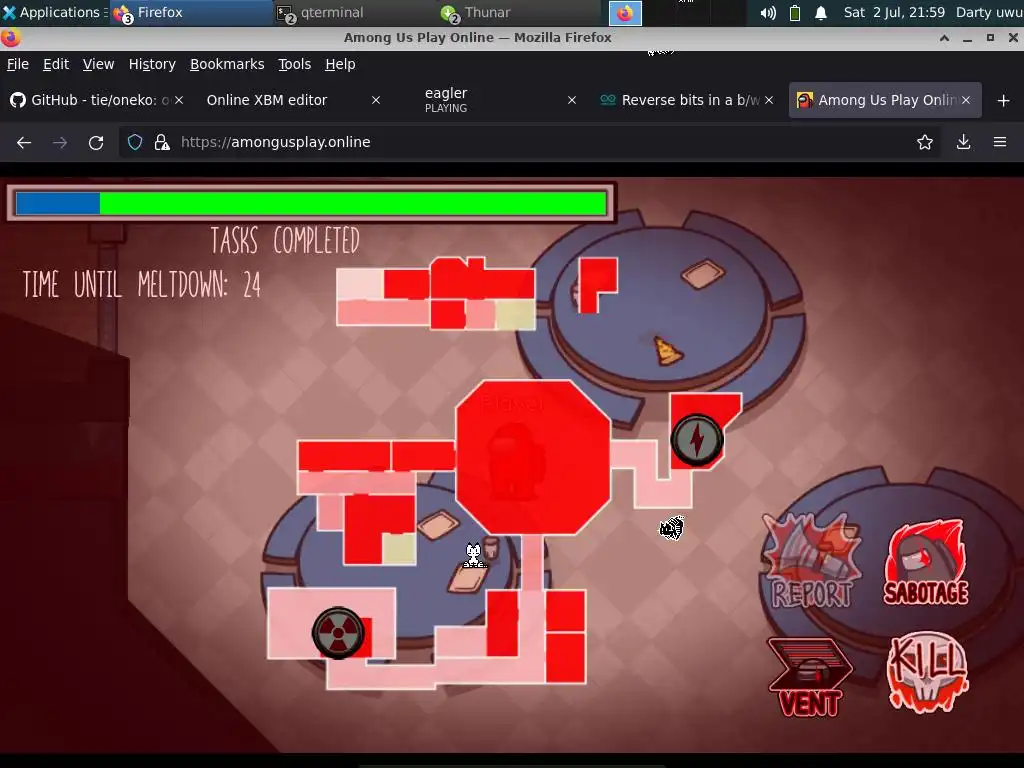Switch to the GitHub tie/oneko tab
1024x768 pixels.
click(98, 100)
